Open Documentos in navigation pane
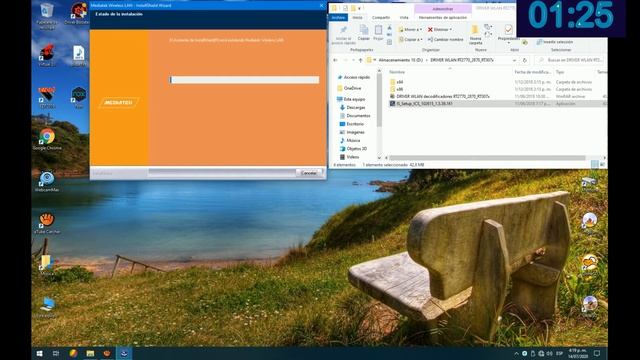The image size is (640, 360). point(358,116)
